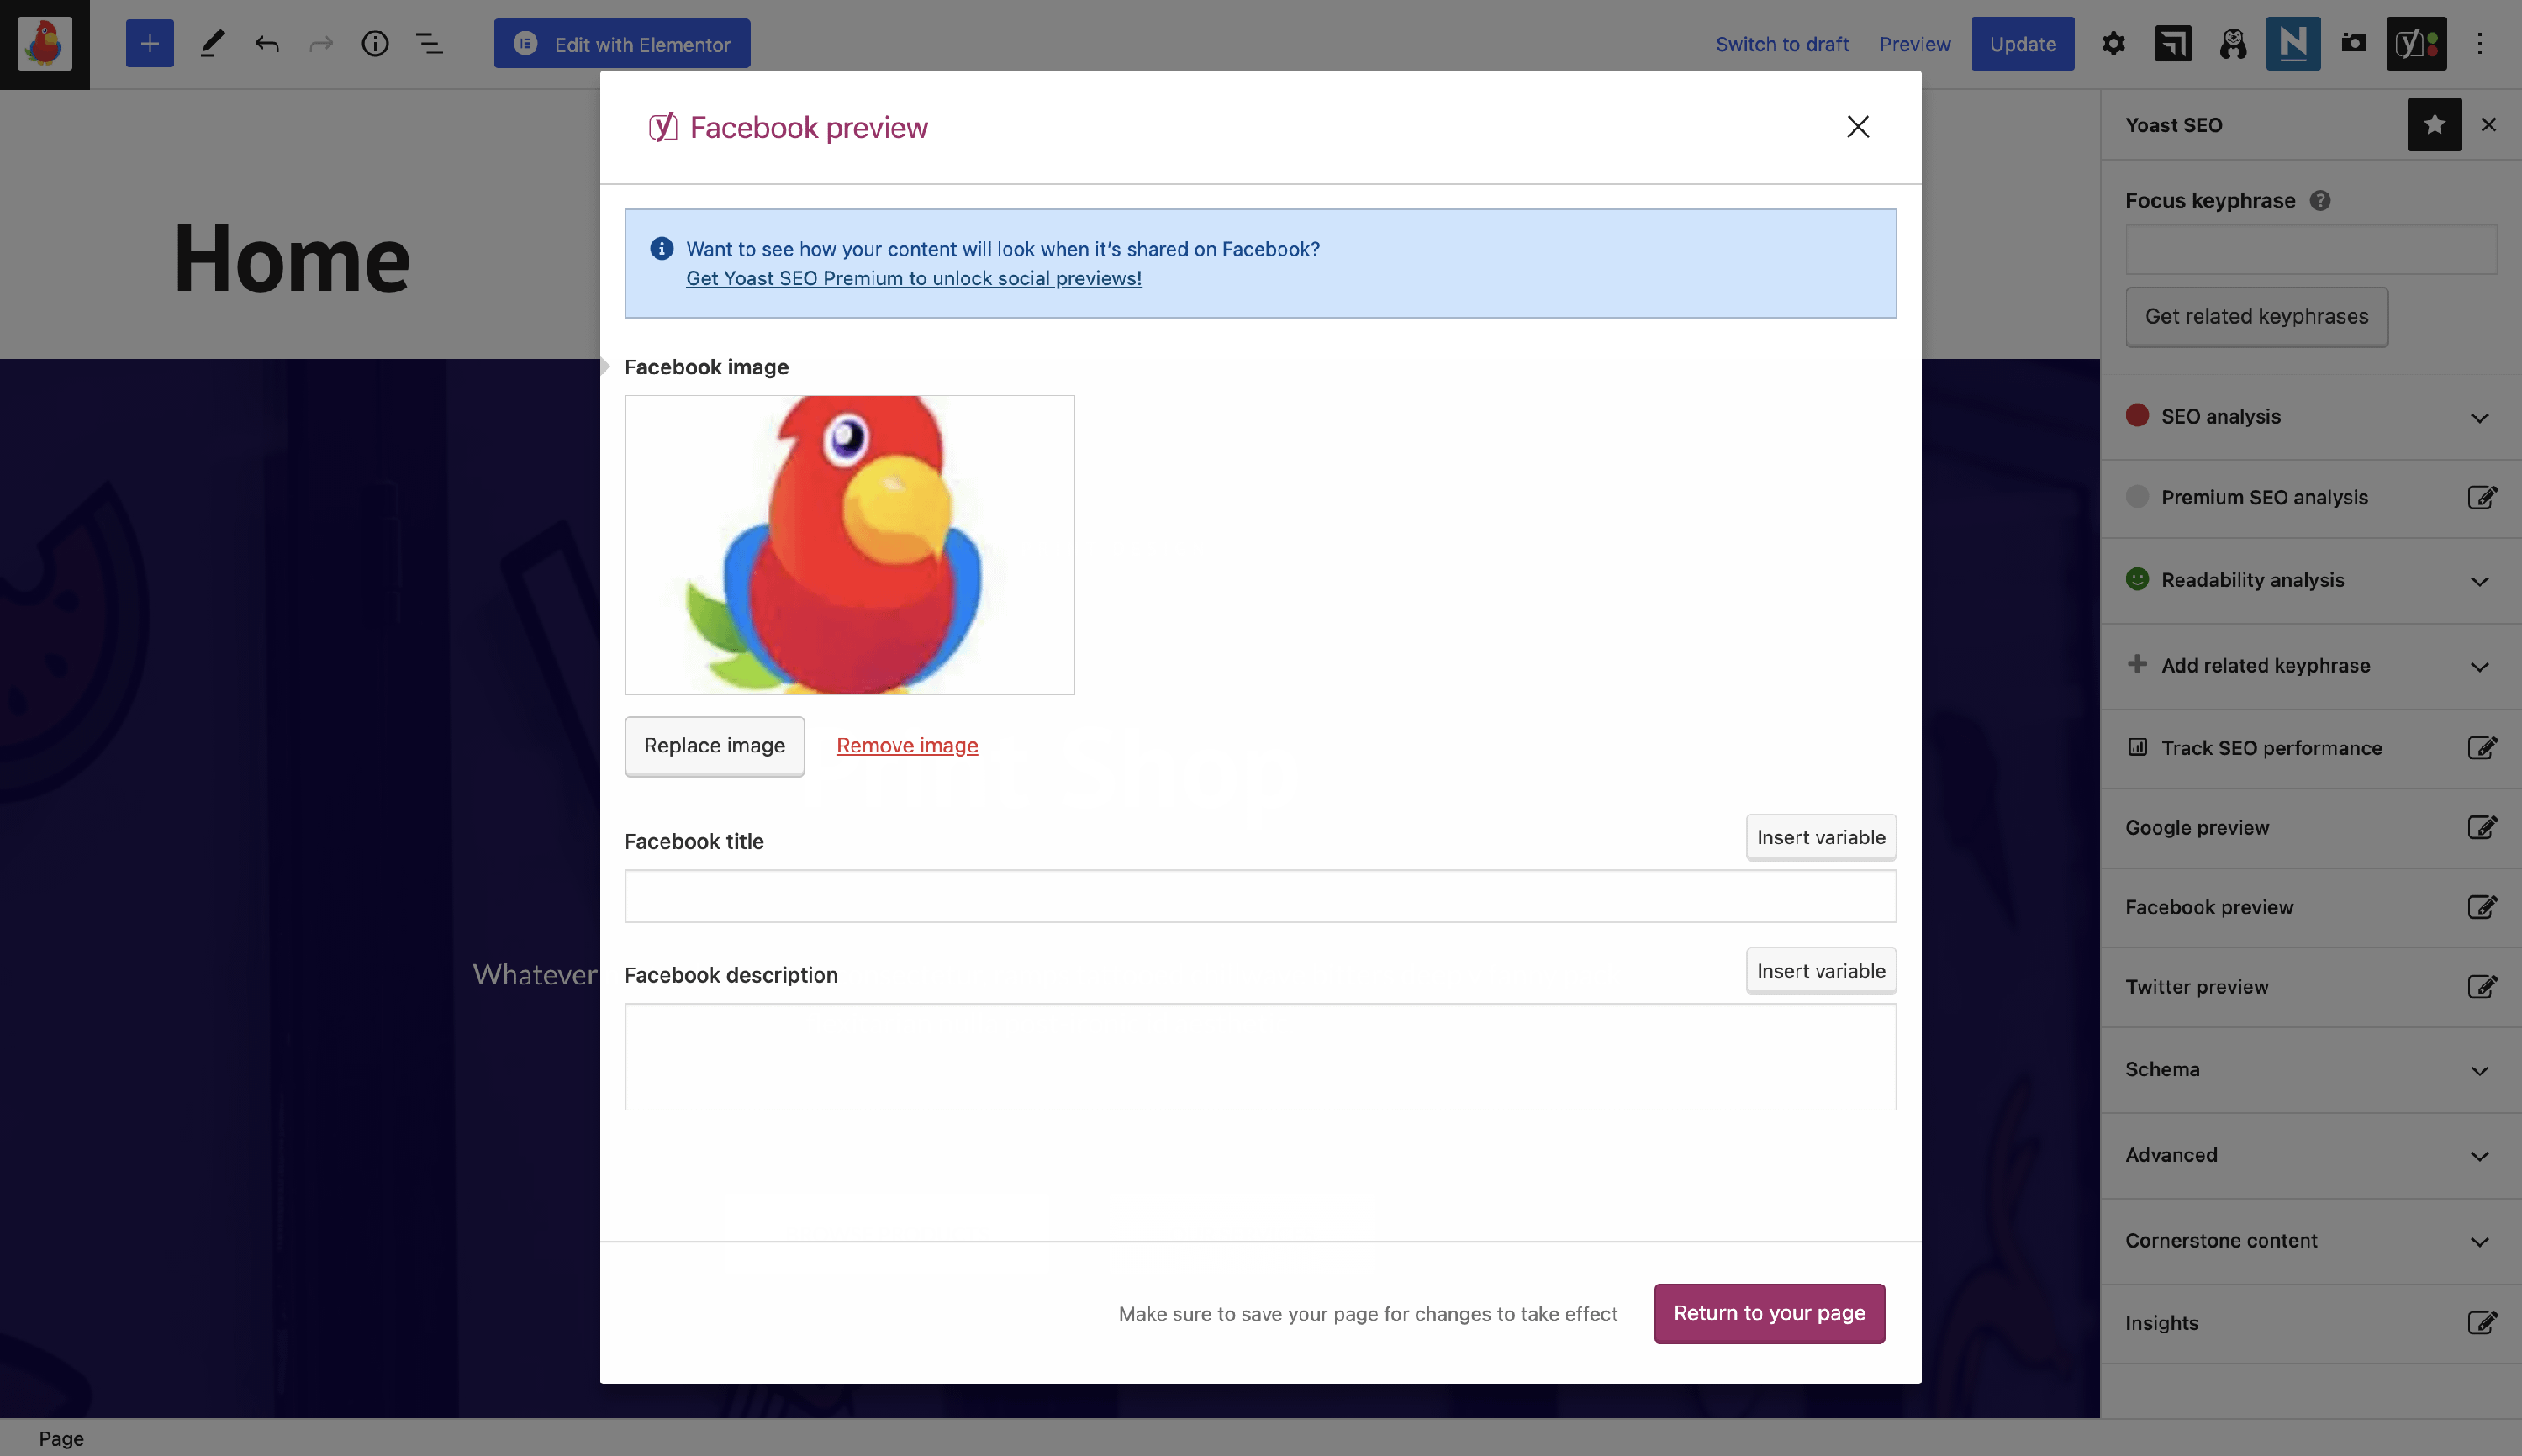
Task: Select the pencil Tools icon
Action: pyautogui.click(x=212, y=44)
